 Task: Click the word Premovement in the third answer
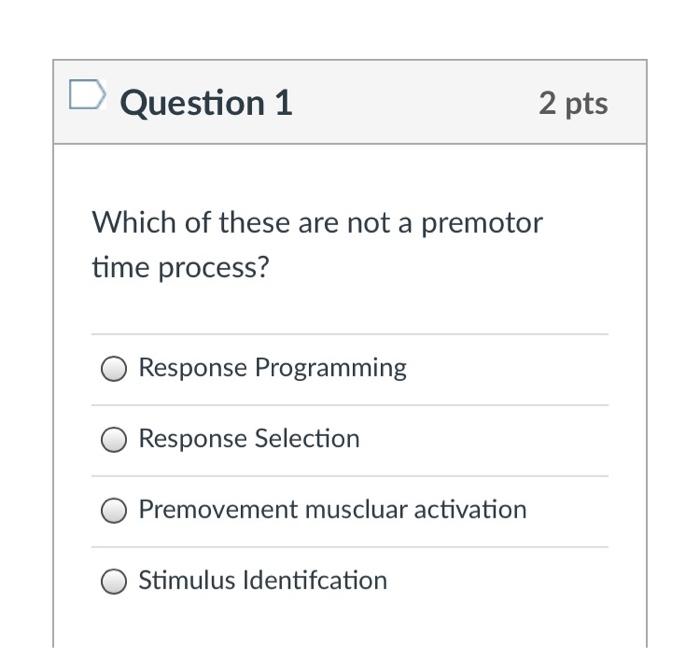[x=218, y=510]
